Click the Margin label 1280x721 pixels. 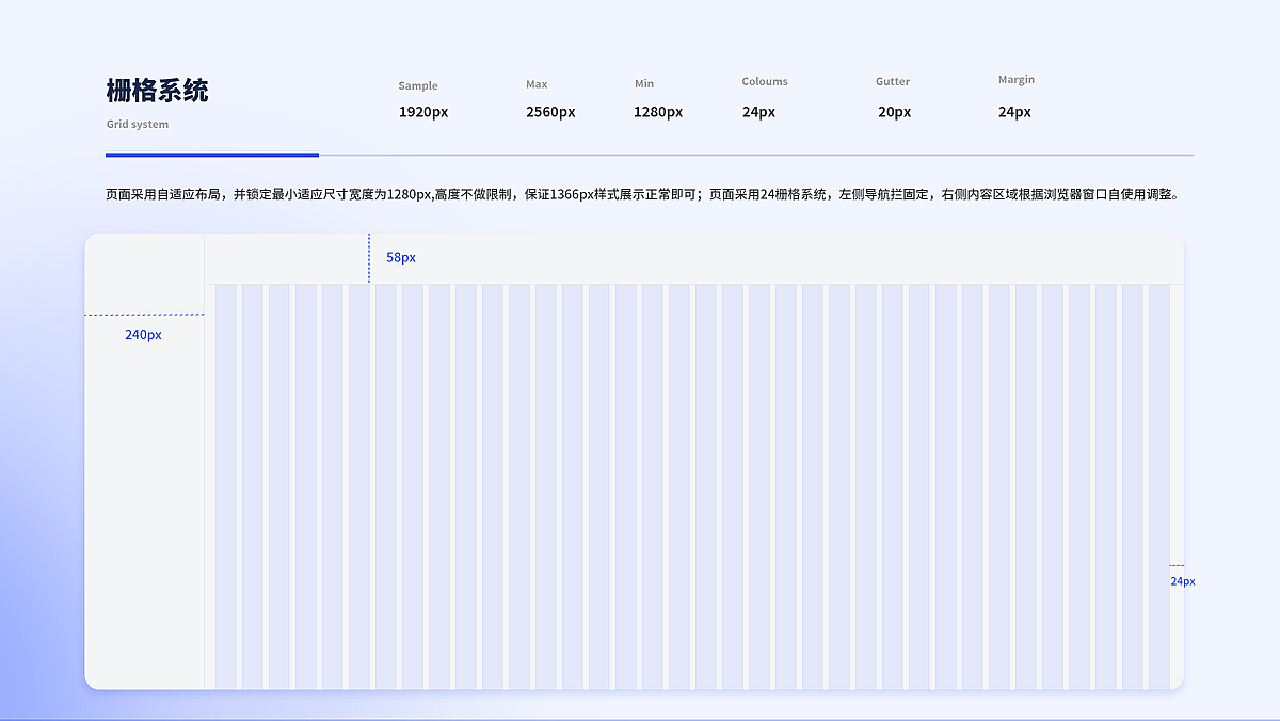(1016, 79)
